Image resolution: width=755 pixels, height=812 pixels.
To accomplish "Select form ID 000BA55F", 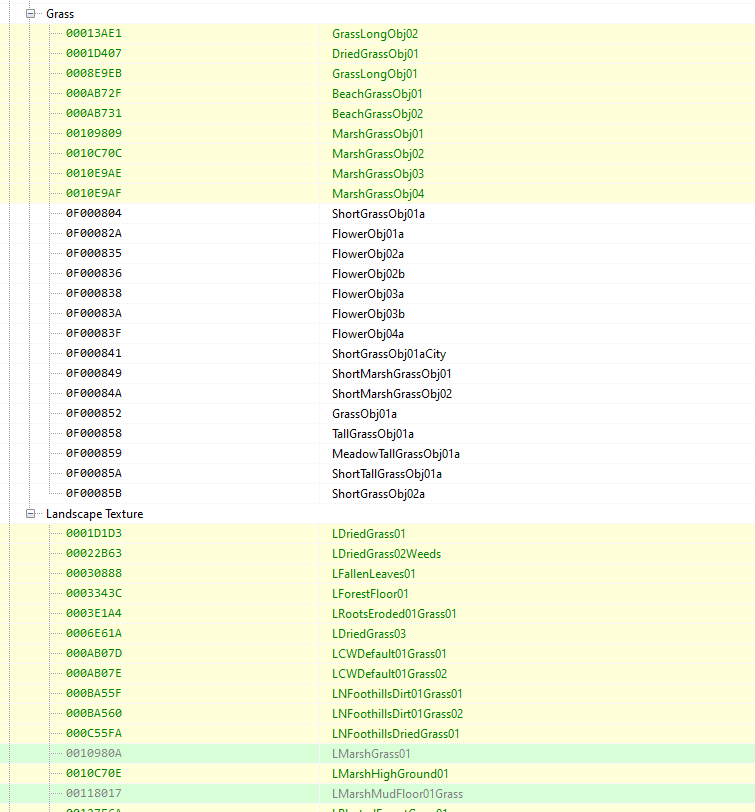I will pos(94,693).
